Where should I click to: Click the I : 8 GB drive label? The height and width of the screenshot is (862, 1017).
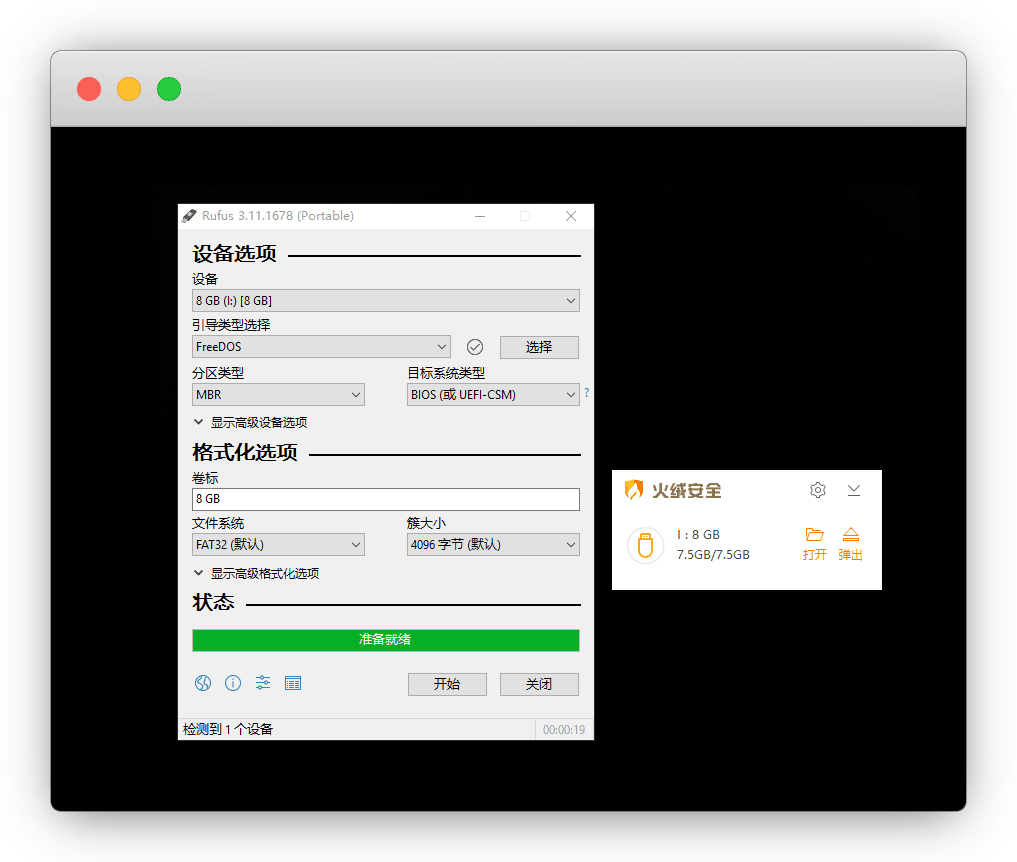698,534
